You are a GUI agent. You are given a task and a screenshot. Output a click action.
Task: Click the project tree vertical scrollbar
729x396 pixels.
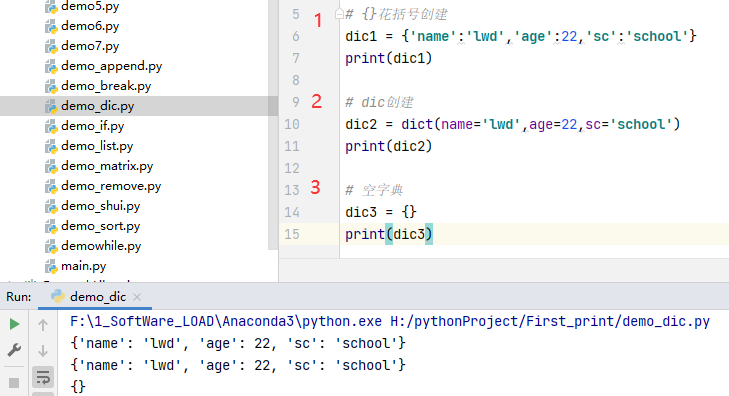point(273,125)
